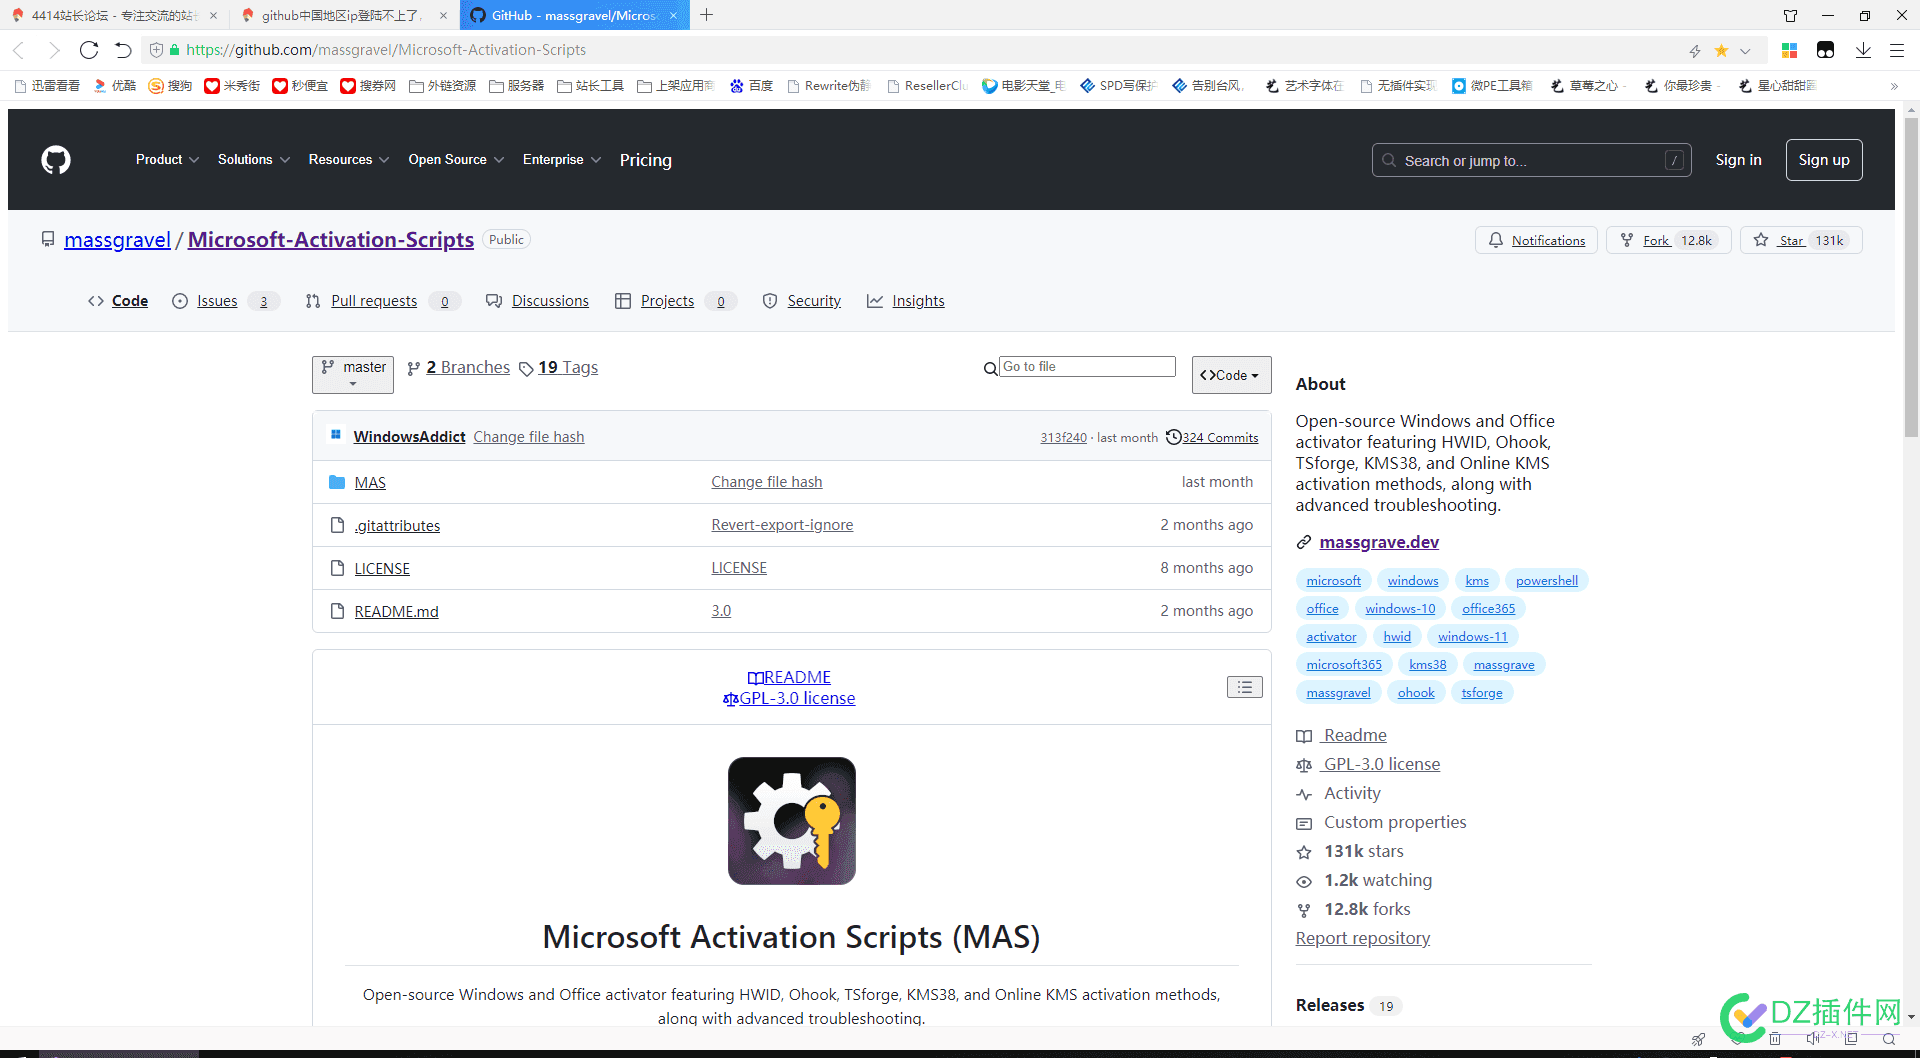Click the hwid topic tag
1920x1058 pixels.
[1397, 637]
